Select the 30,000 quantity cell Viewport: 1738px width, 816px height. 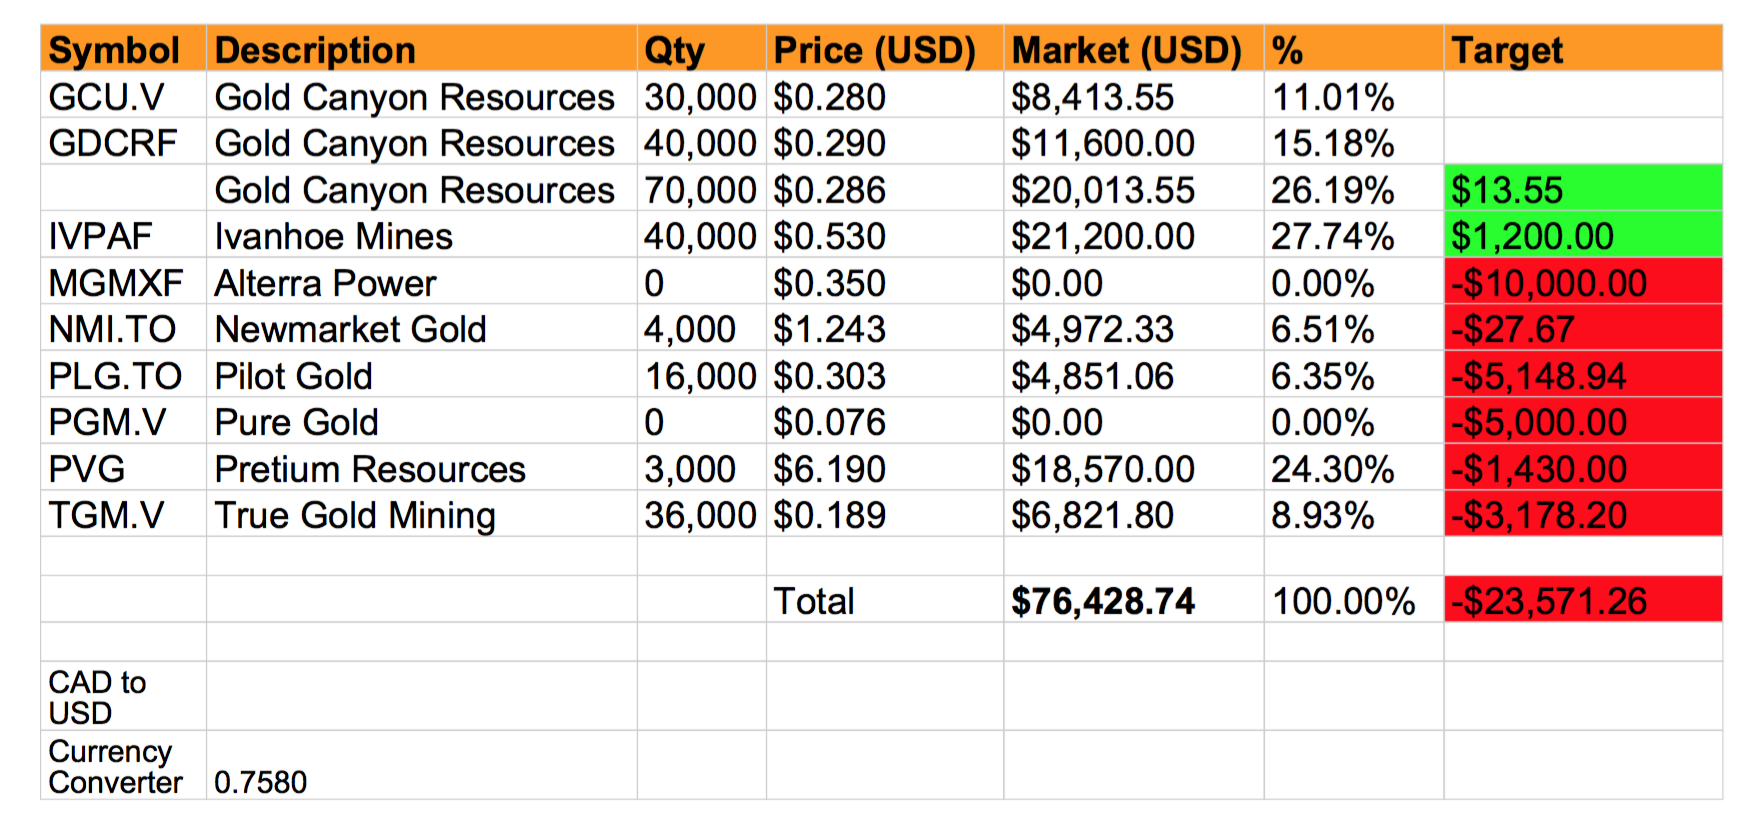(701, 95)
